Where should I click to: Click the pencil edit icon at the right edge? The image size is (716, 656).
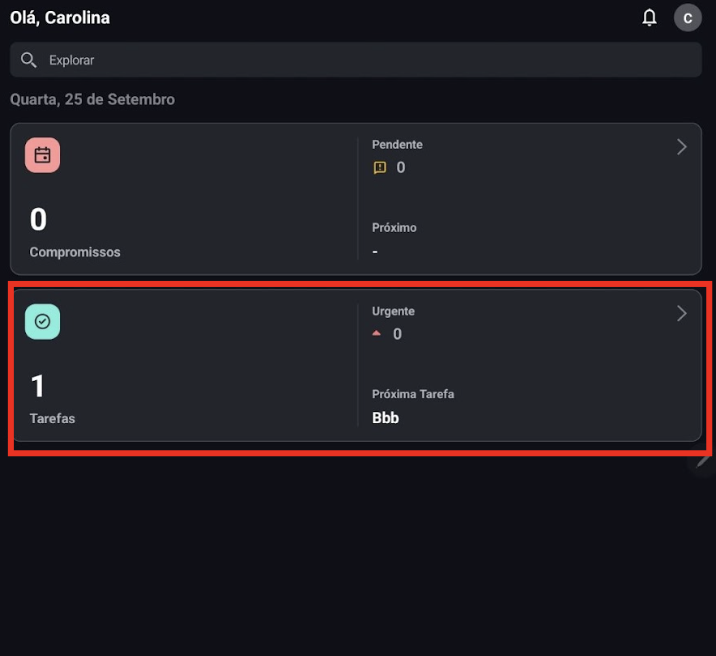pos(702,462)
